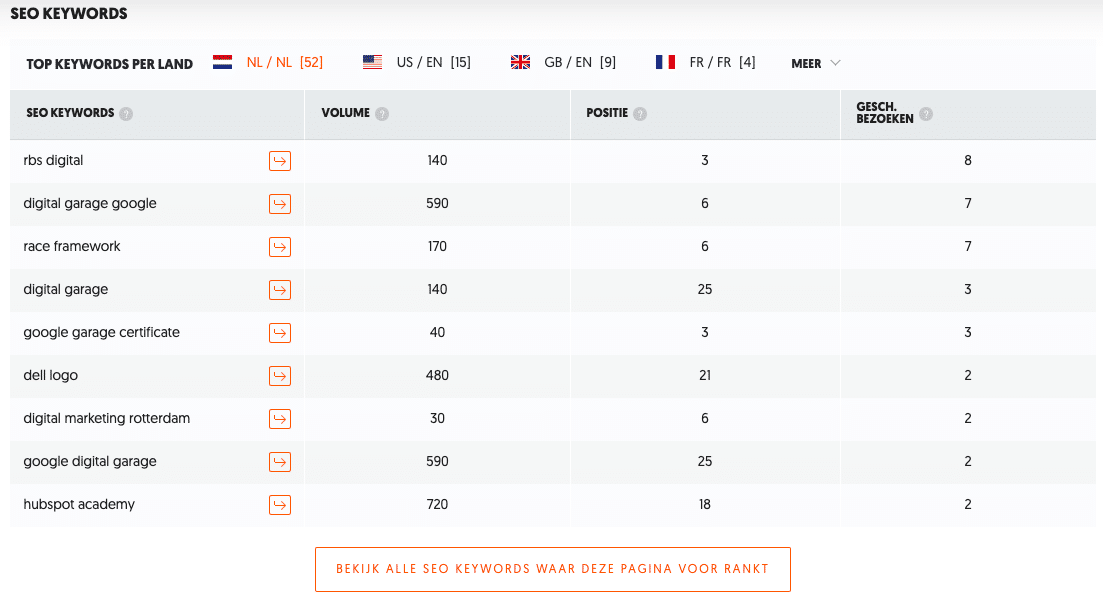Expand the MEER countries dropdown
Image resolution: width=1103 pixels, height=593 pixels.
pyautogui.click(x=816, y=63)
